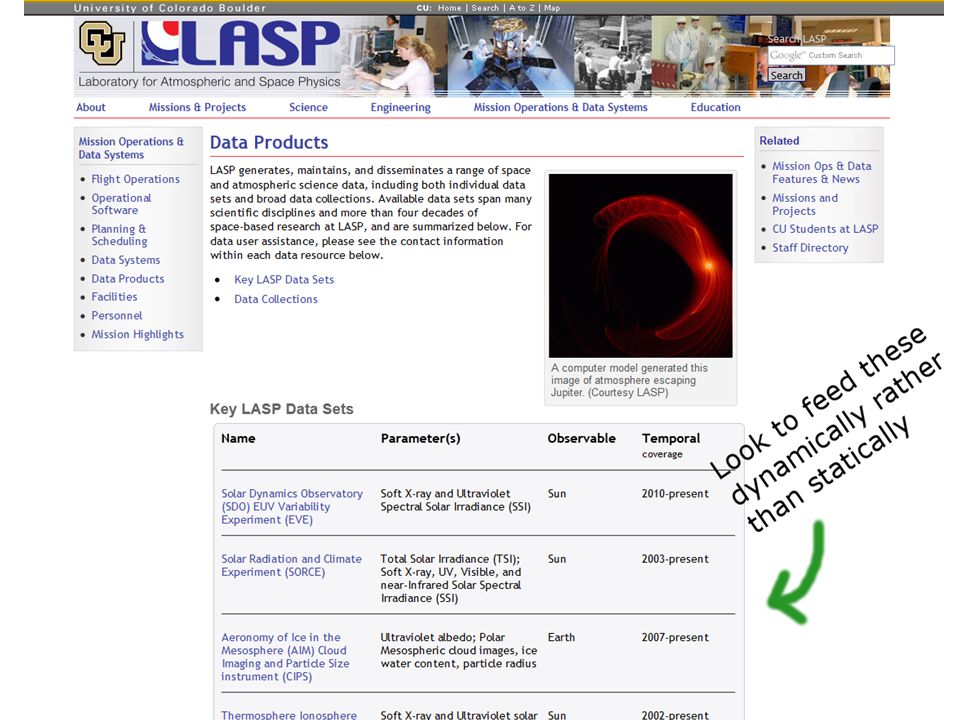
Task: Open Data Products in sidebar
Action: [128, 279]
